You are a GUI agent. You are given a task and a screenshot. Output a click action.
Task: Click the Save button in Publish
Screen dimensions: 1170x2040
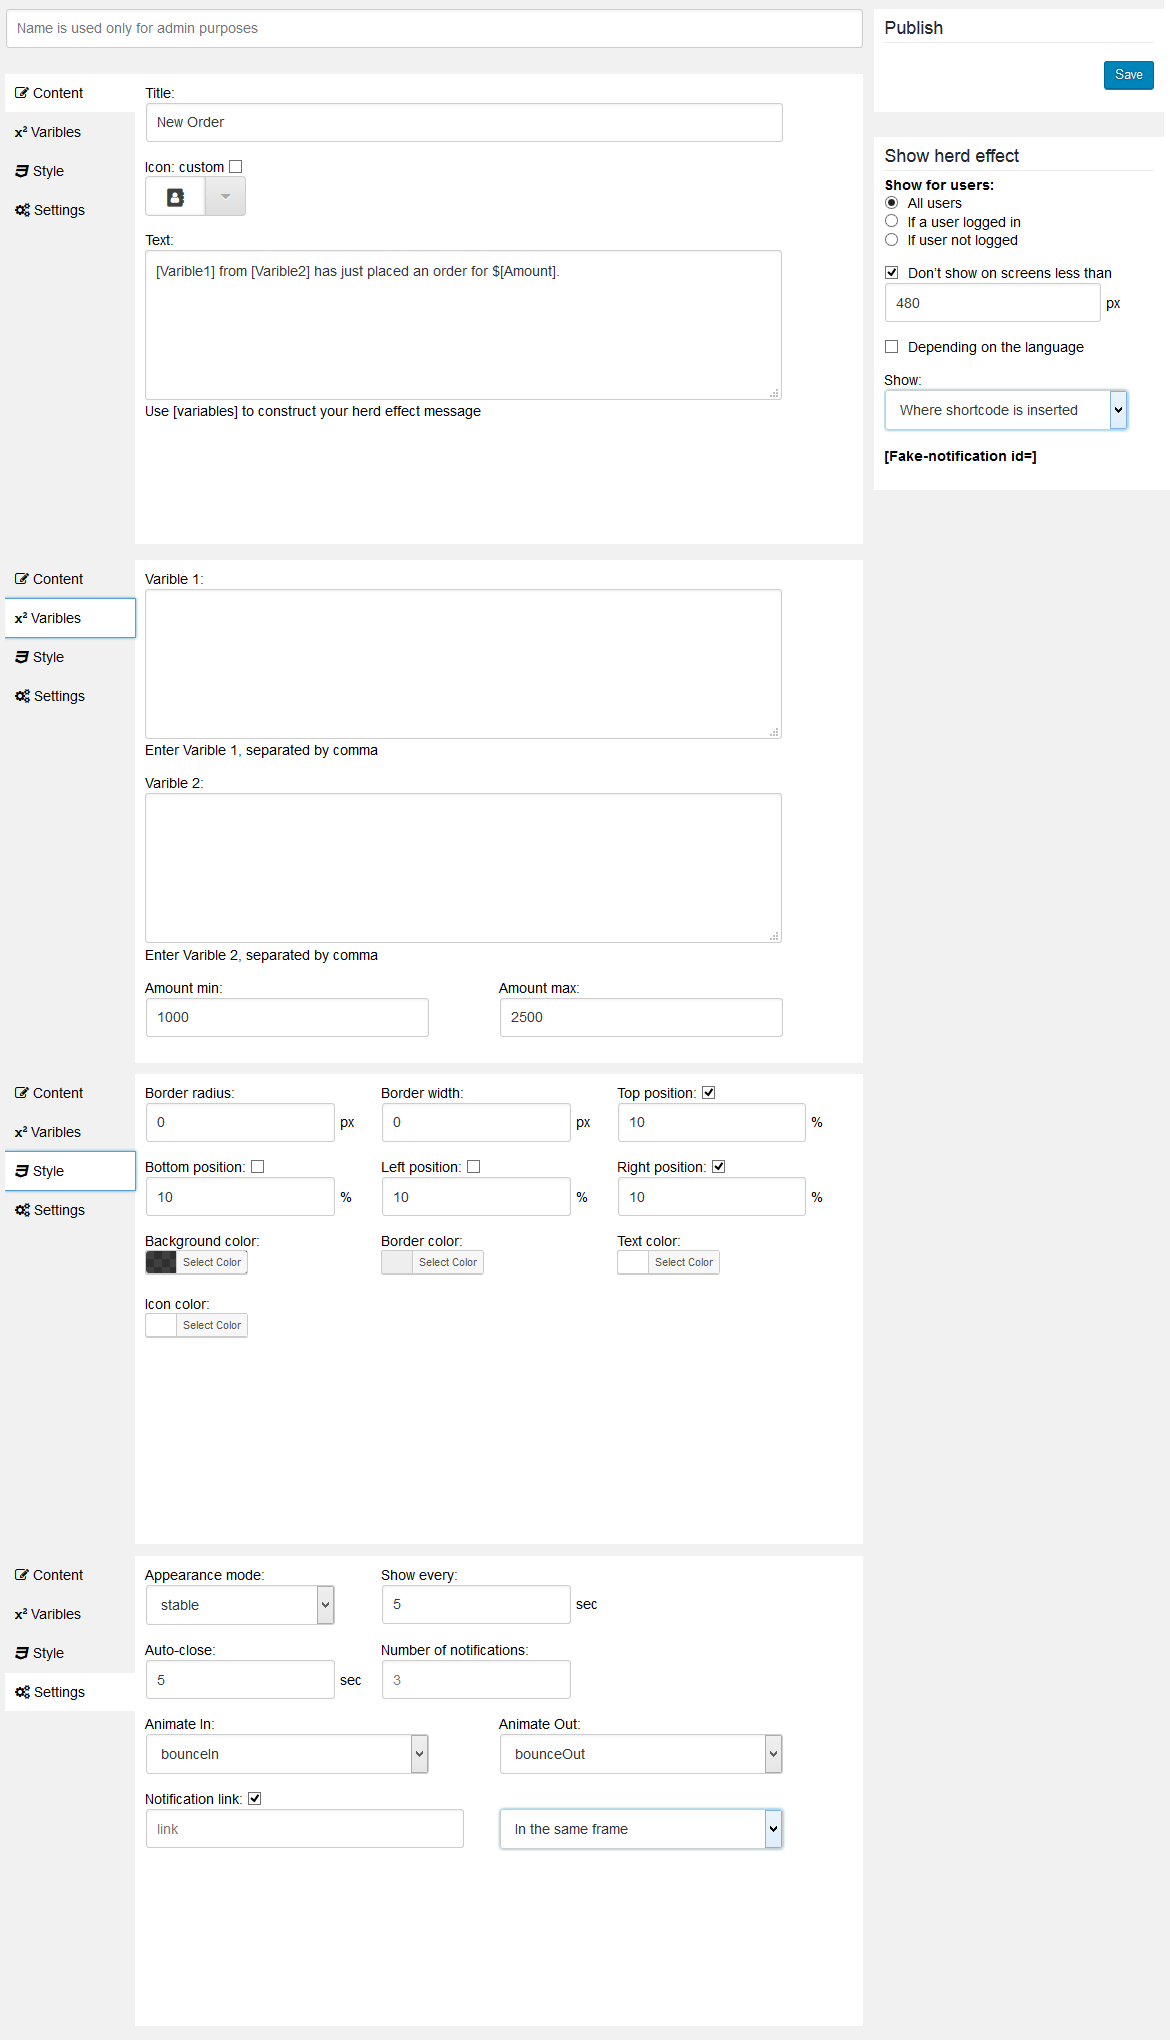tap(1128, 75)
